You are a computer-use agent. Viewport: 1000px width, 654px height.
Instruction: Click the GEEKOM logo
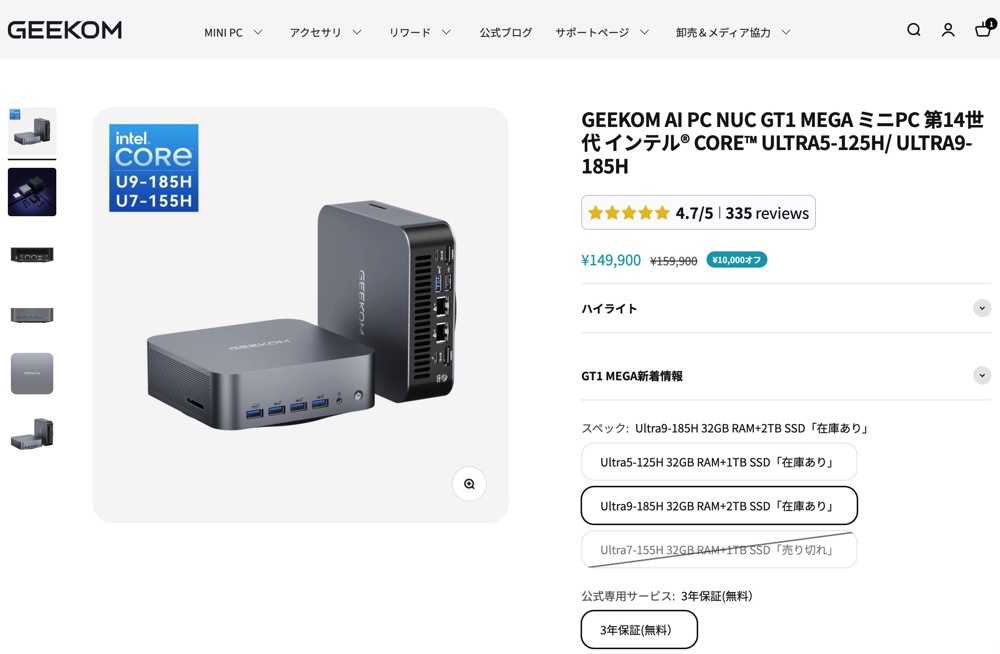[65, 30]
